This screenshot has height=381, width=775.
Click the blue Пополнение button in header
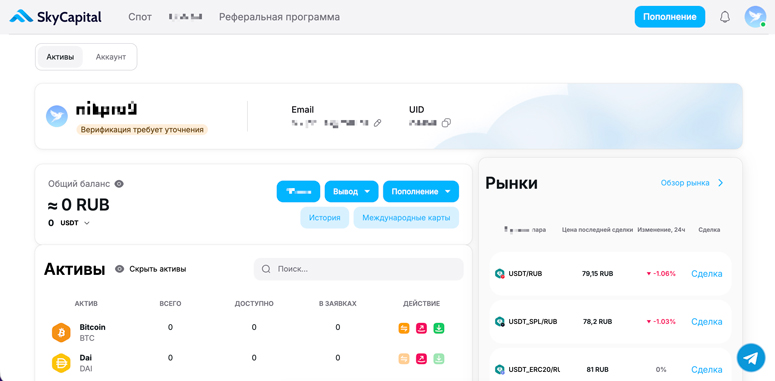point(670,17)
